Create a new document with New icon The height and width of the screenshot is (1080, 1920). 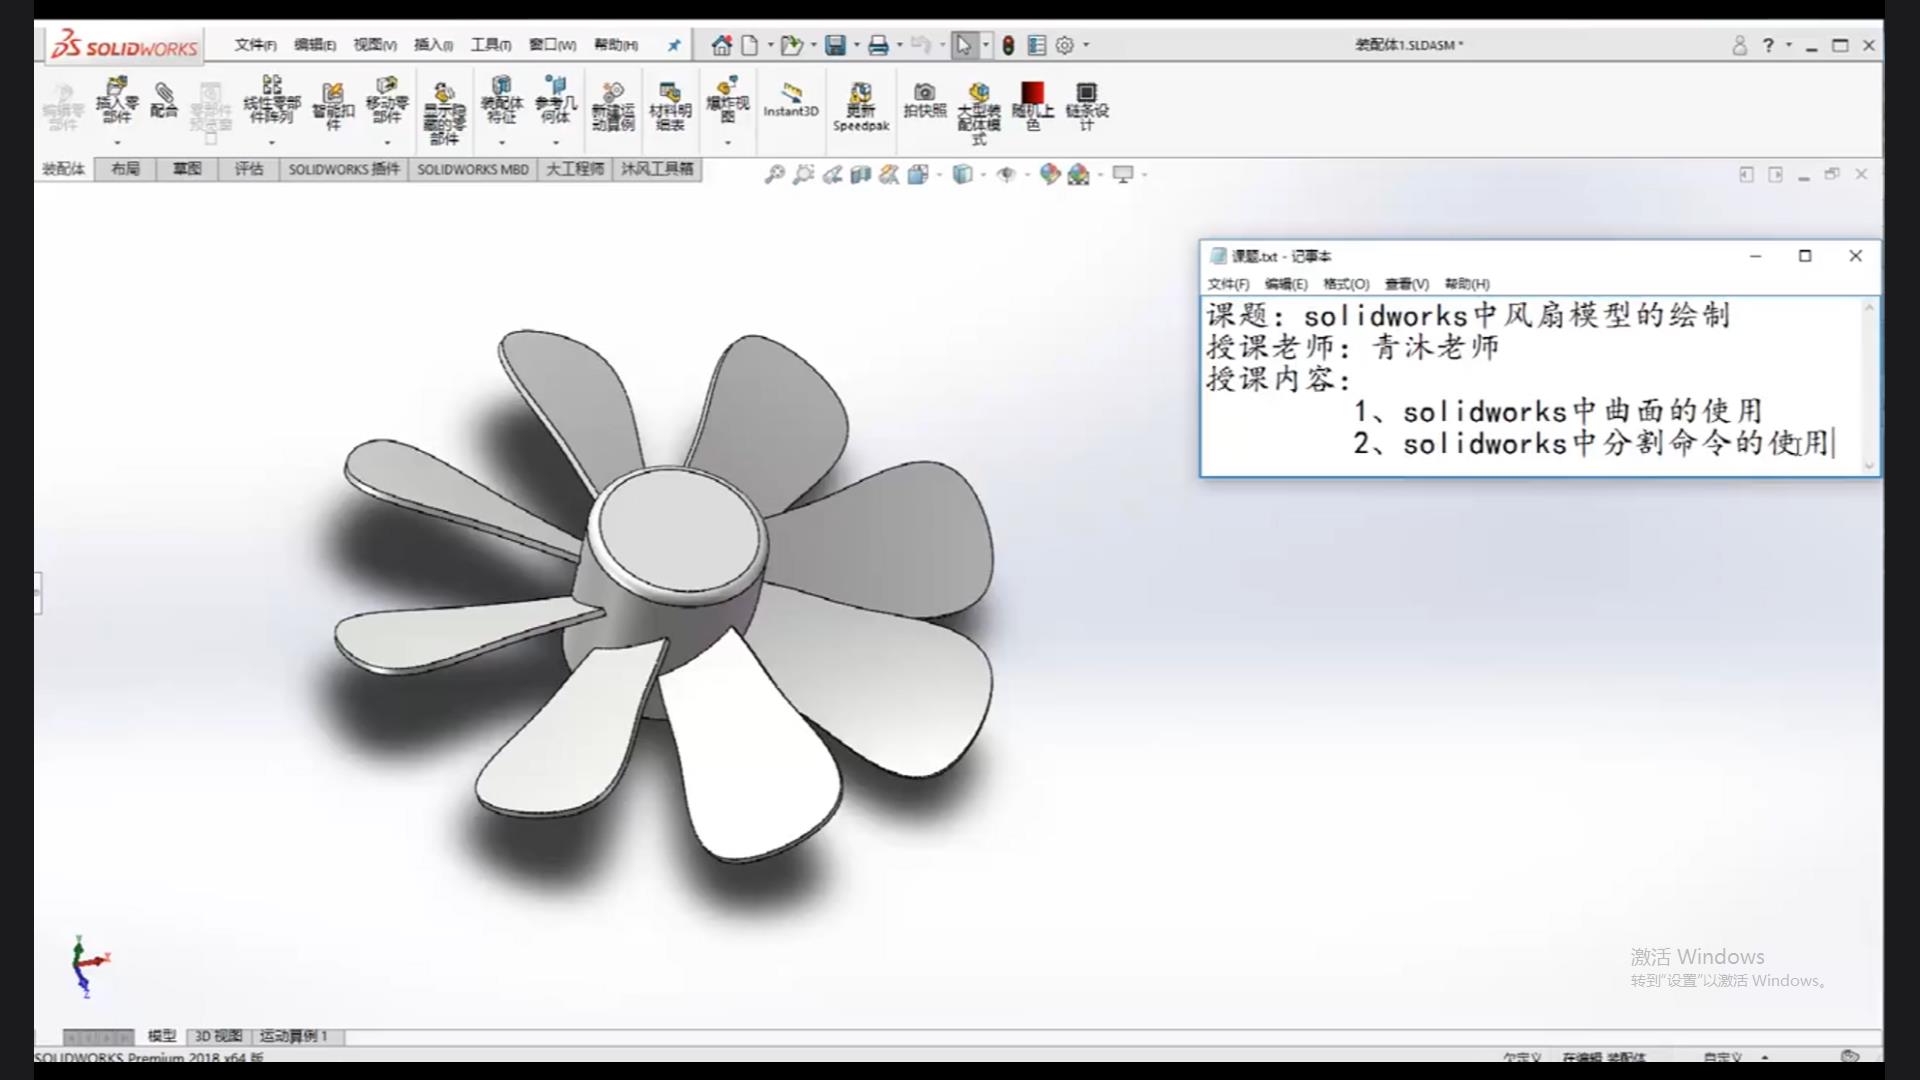749,45
